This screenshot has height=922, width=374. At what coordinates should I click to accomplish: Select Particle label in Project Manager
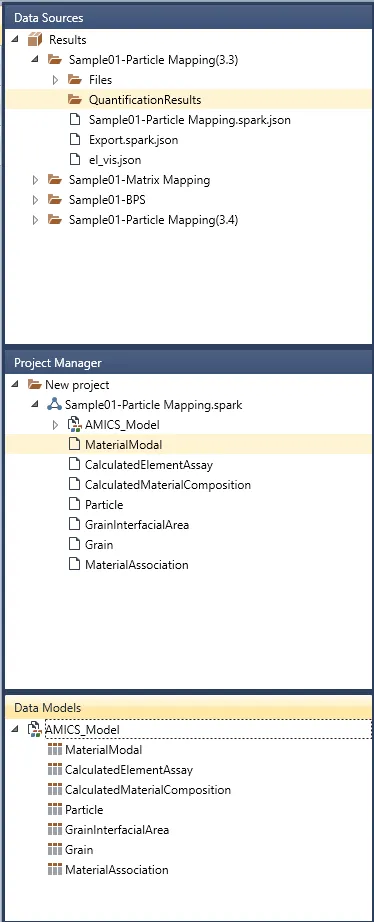[104, 505]
